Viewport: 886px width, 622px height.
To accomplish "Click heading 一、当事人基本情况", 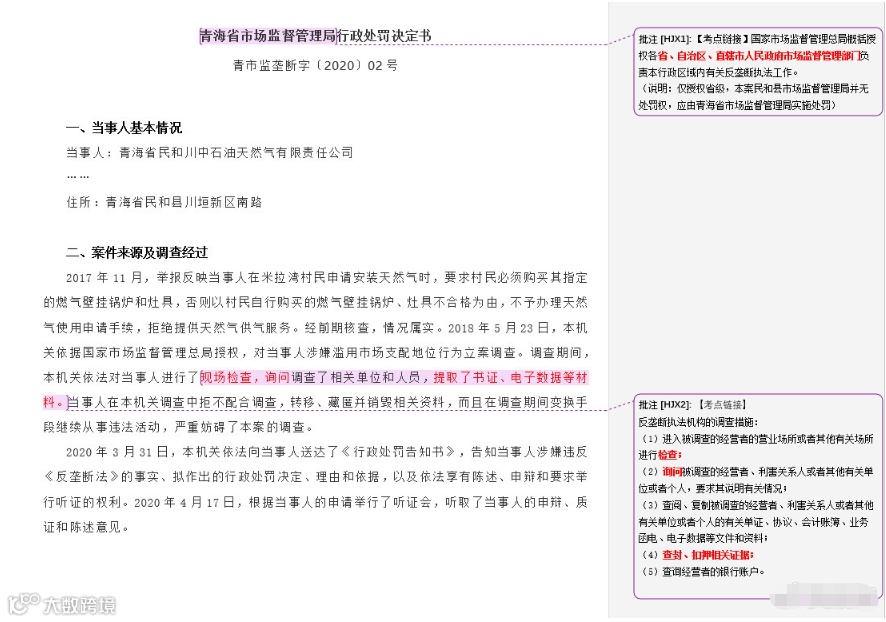I will (x=124, y=128).
